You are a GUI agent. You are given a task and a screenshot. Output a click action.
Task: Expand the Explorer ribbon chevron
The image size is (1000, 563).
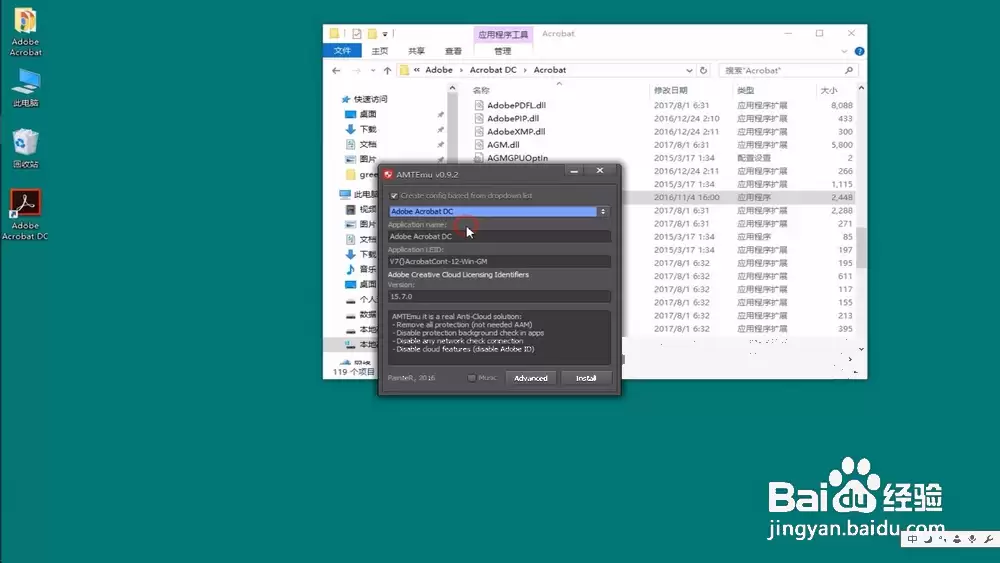pyautogui.click(x=844, y=51)
